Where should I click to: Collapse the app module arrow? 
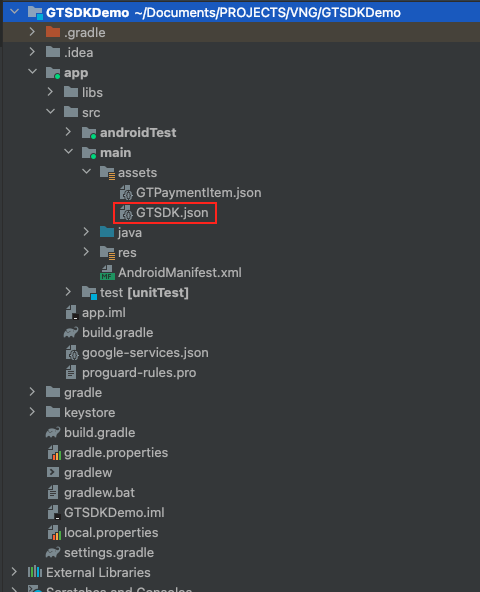[32, 72]
